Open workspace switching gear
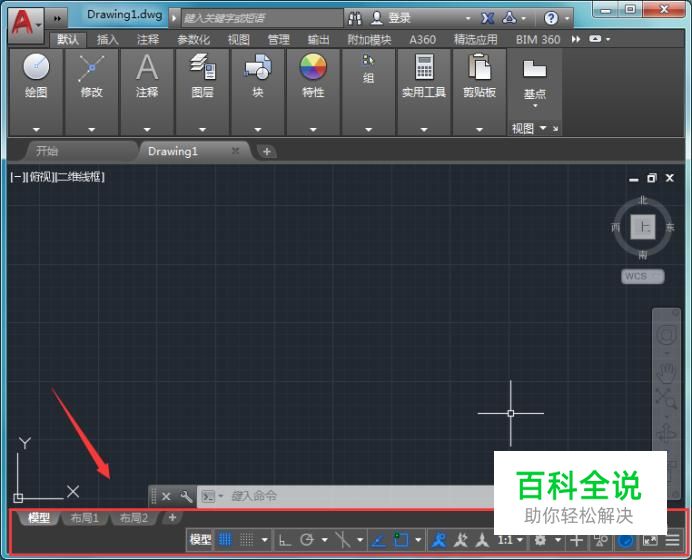This screenshot has width=692, height=560. 540,540
